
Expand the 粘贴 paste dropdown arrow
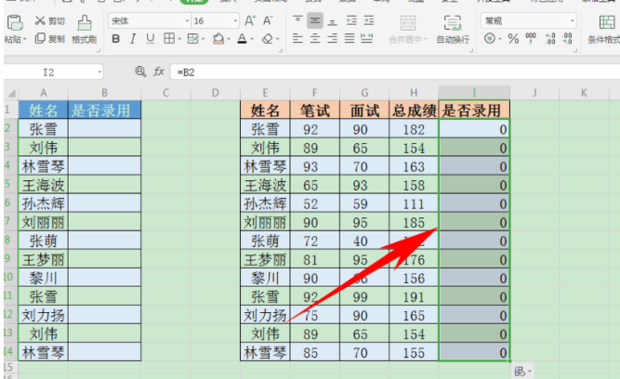[x=25, y=39]
